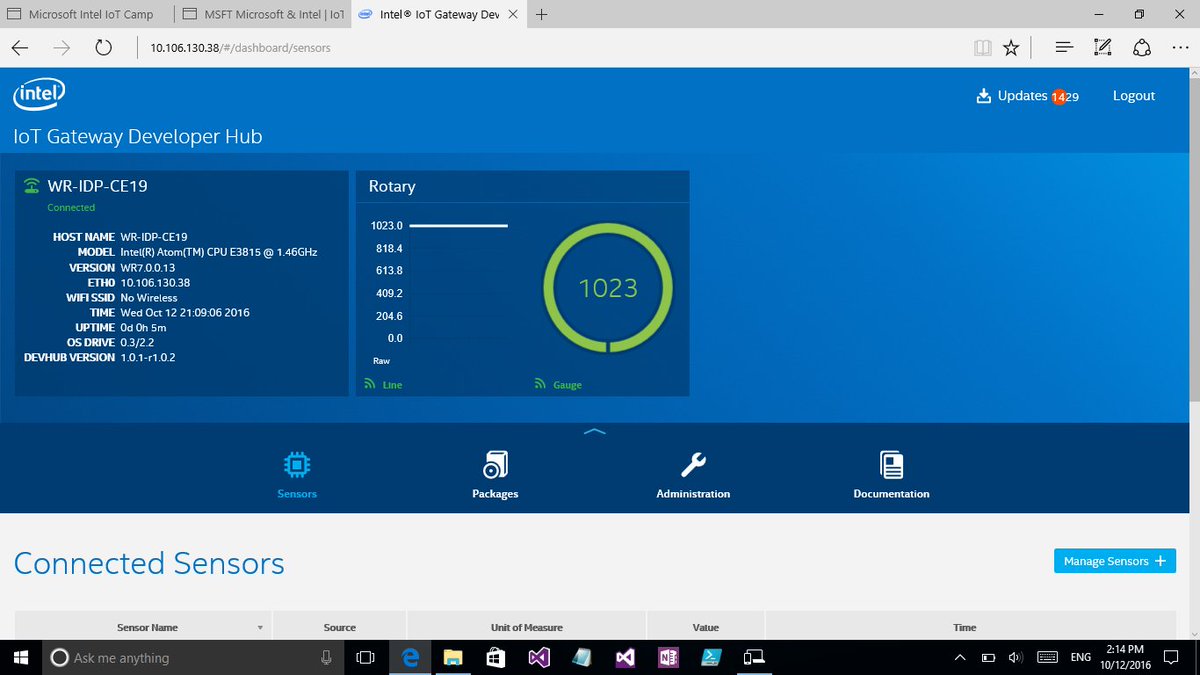
Task: Go forward in the browser
Action: tap(62, 47)
